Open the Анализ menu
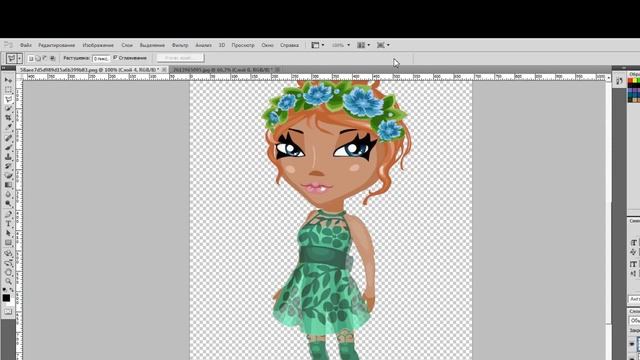640x360 pixels. (x=203, y=45)
